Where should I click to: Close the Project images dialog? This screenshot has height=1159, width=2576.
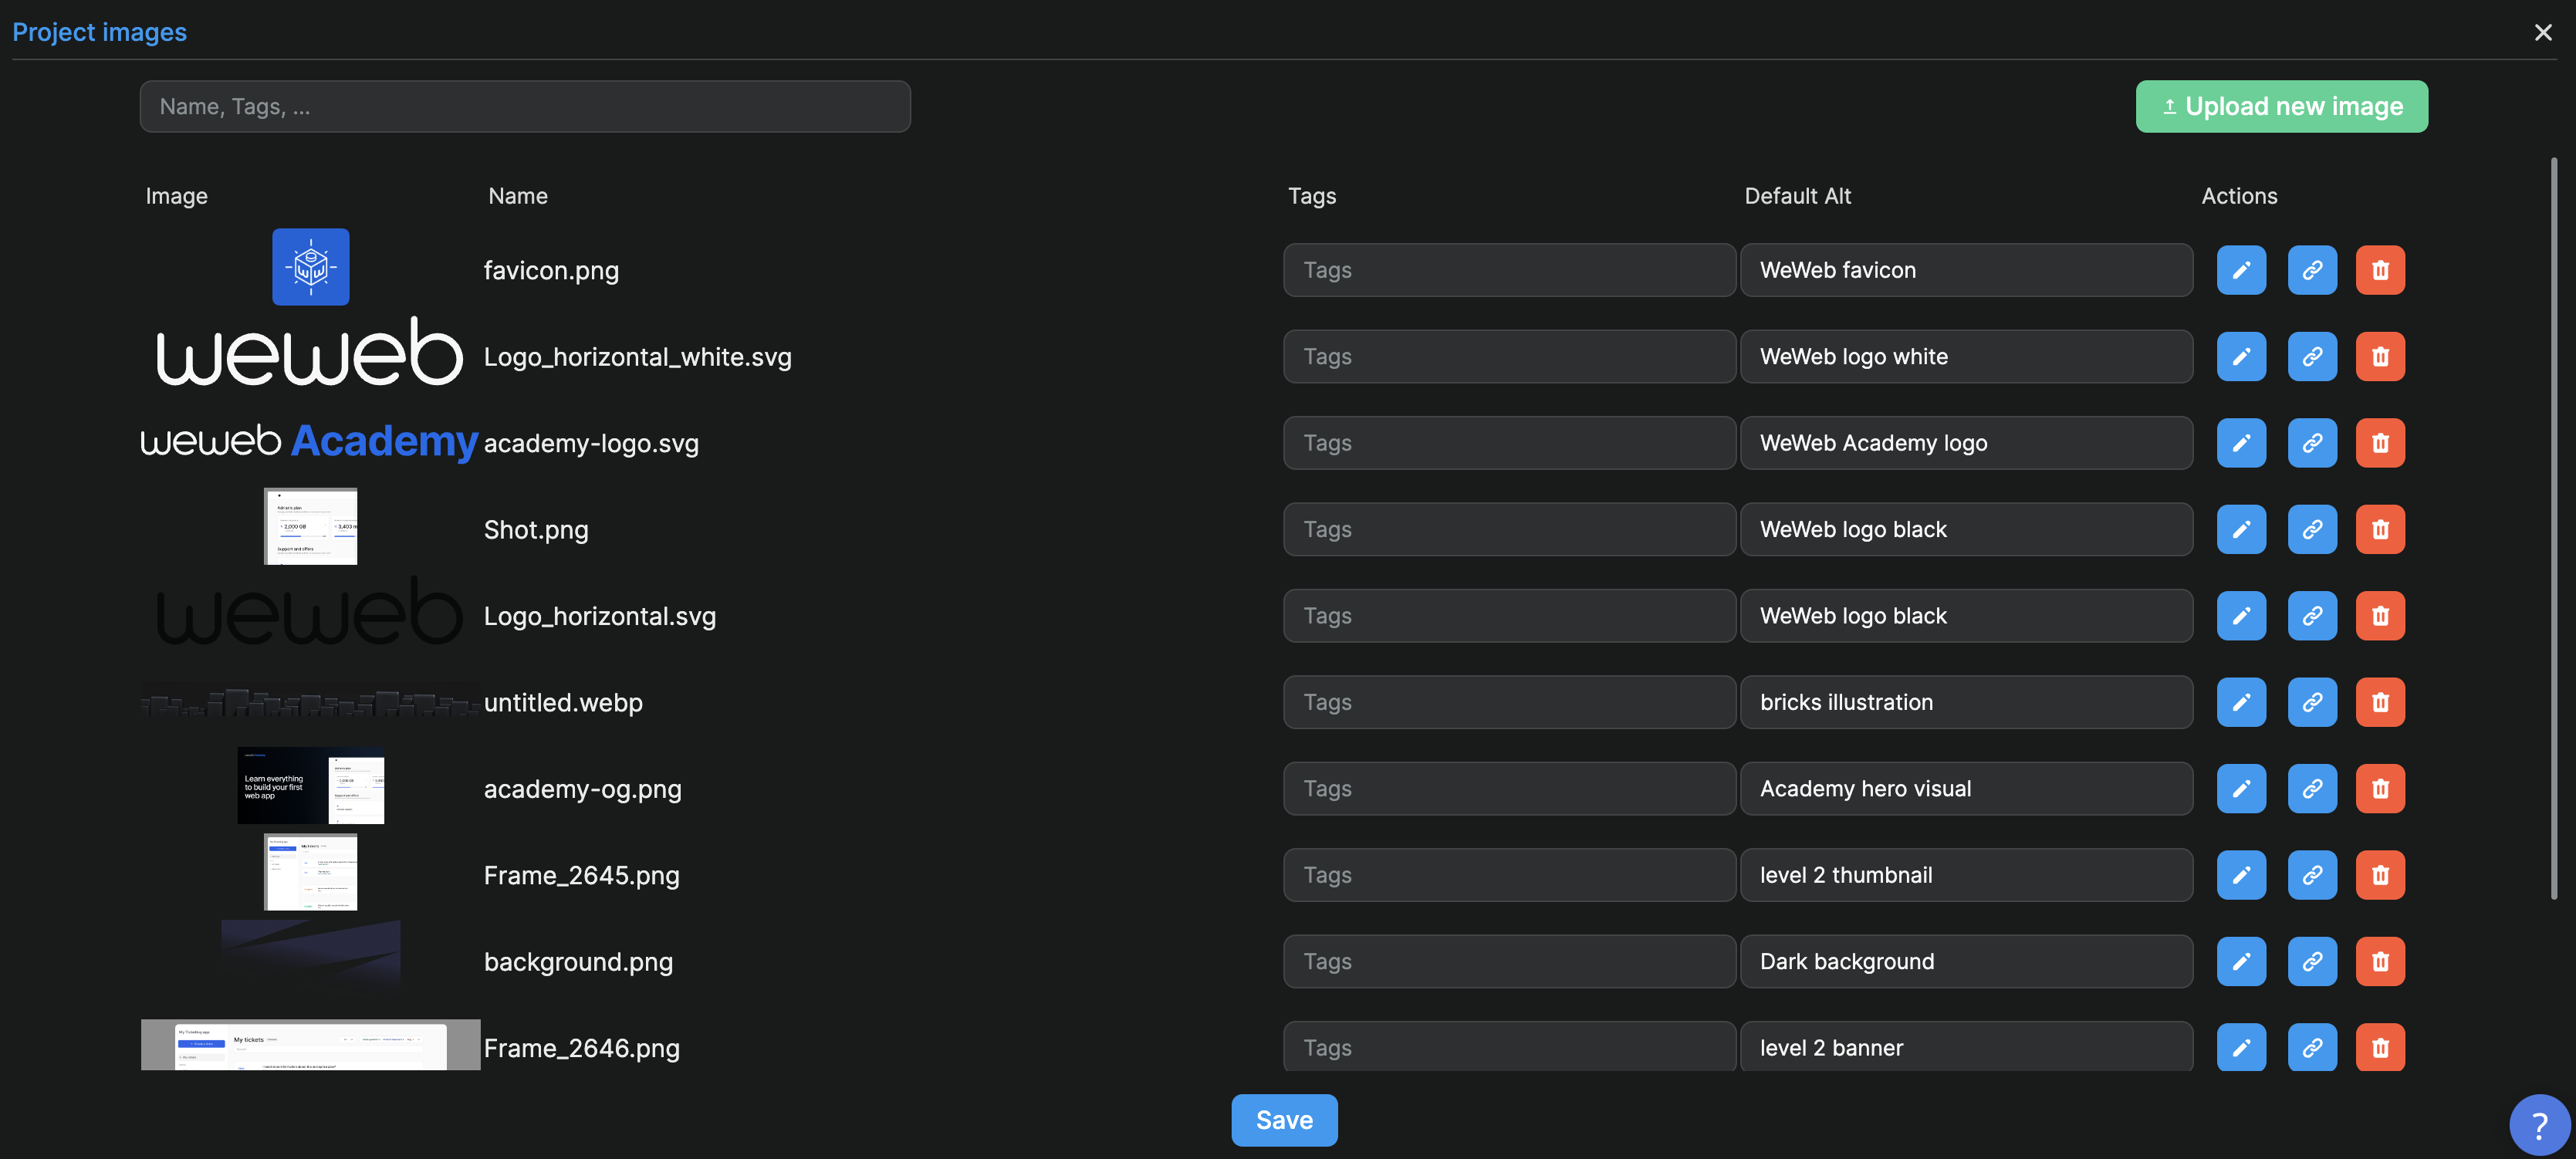[x=2542, y=33]
